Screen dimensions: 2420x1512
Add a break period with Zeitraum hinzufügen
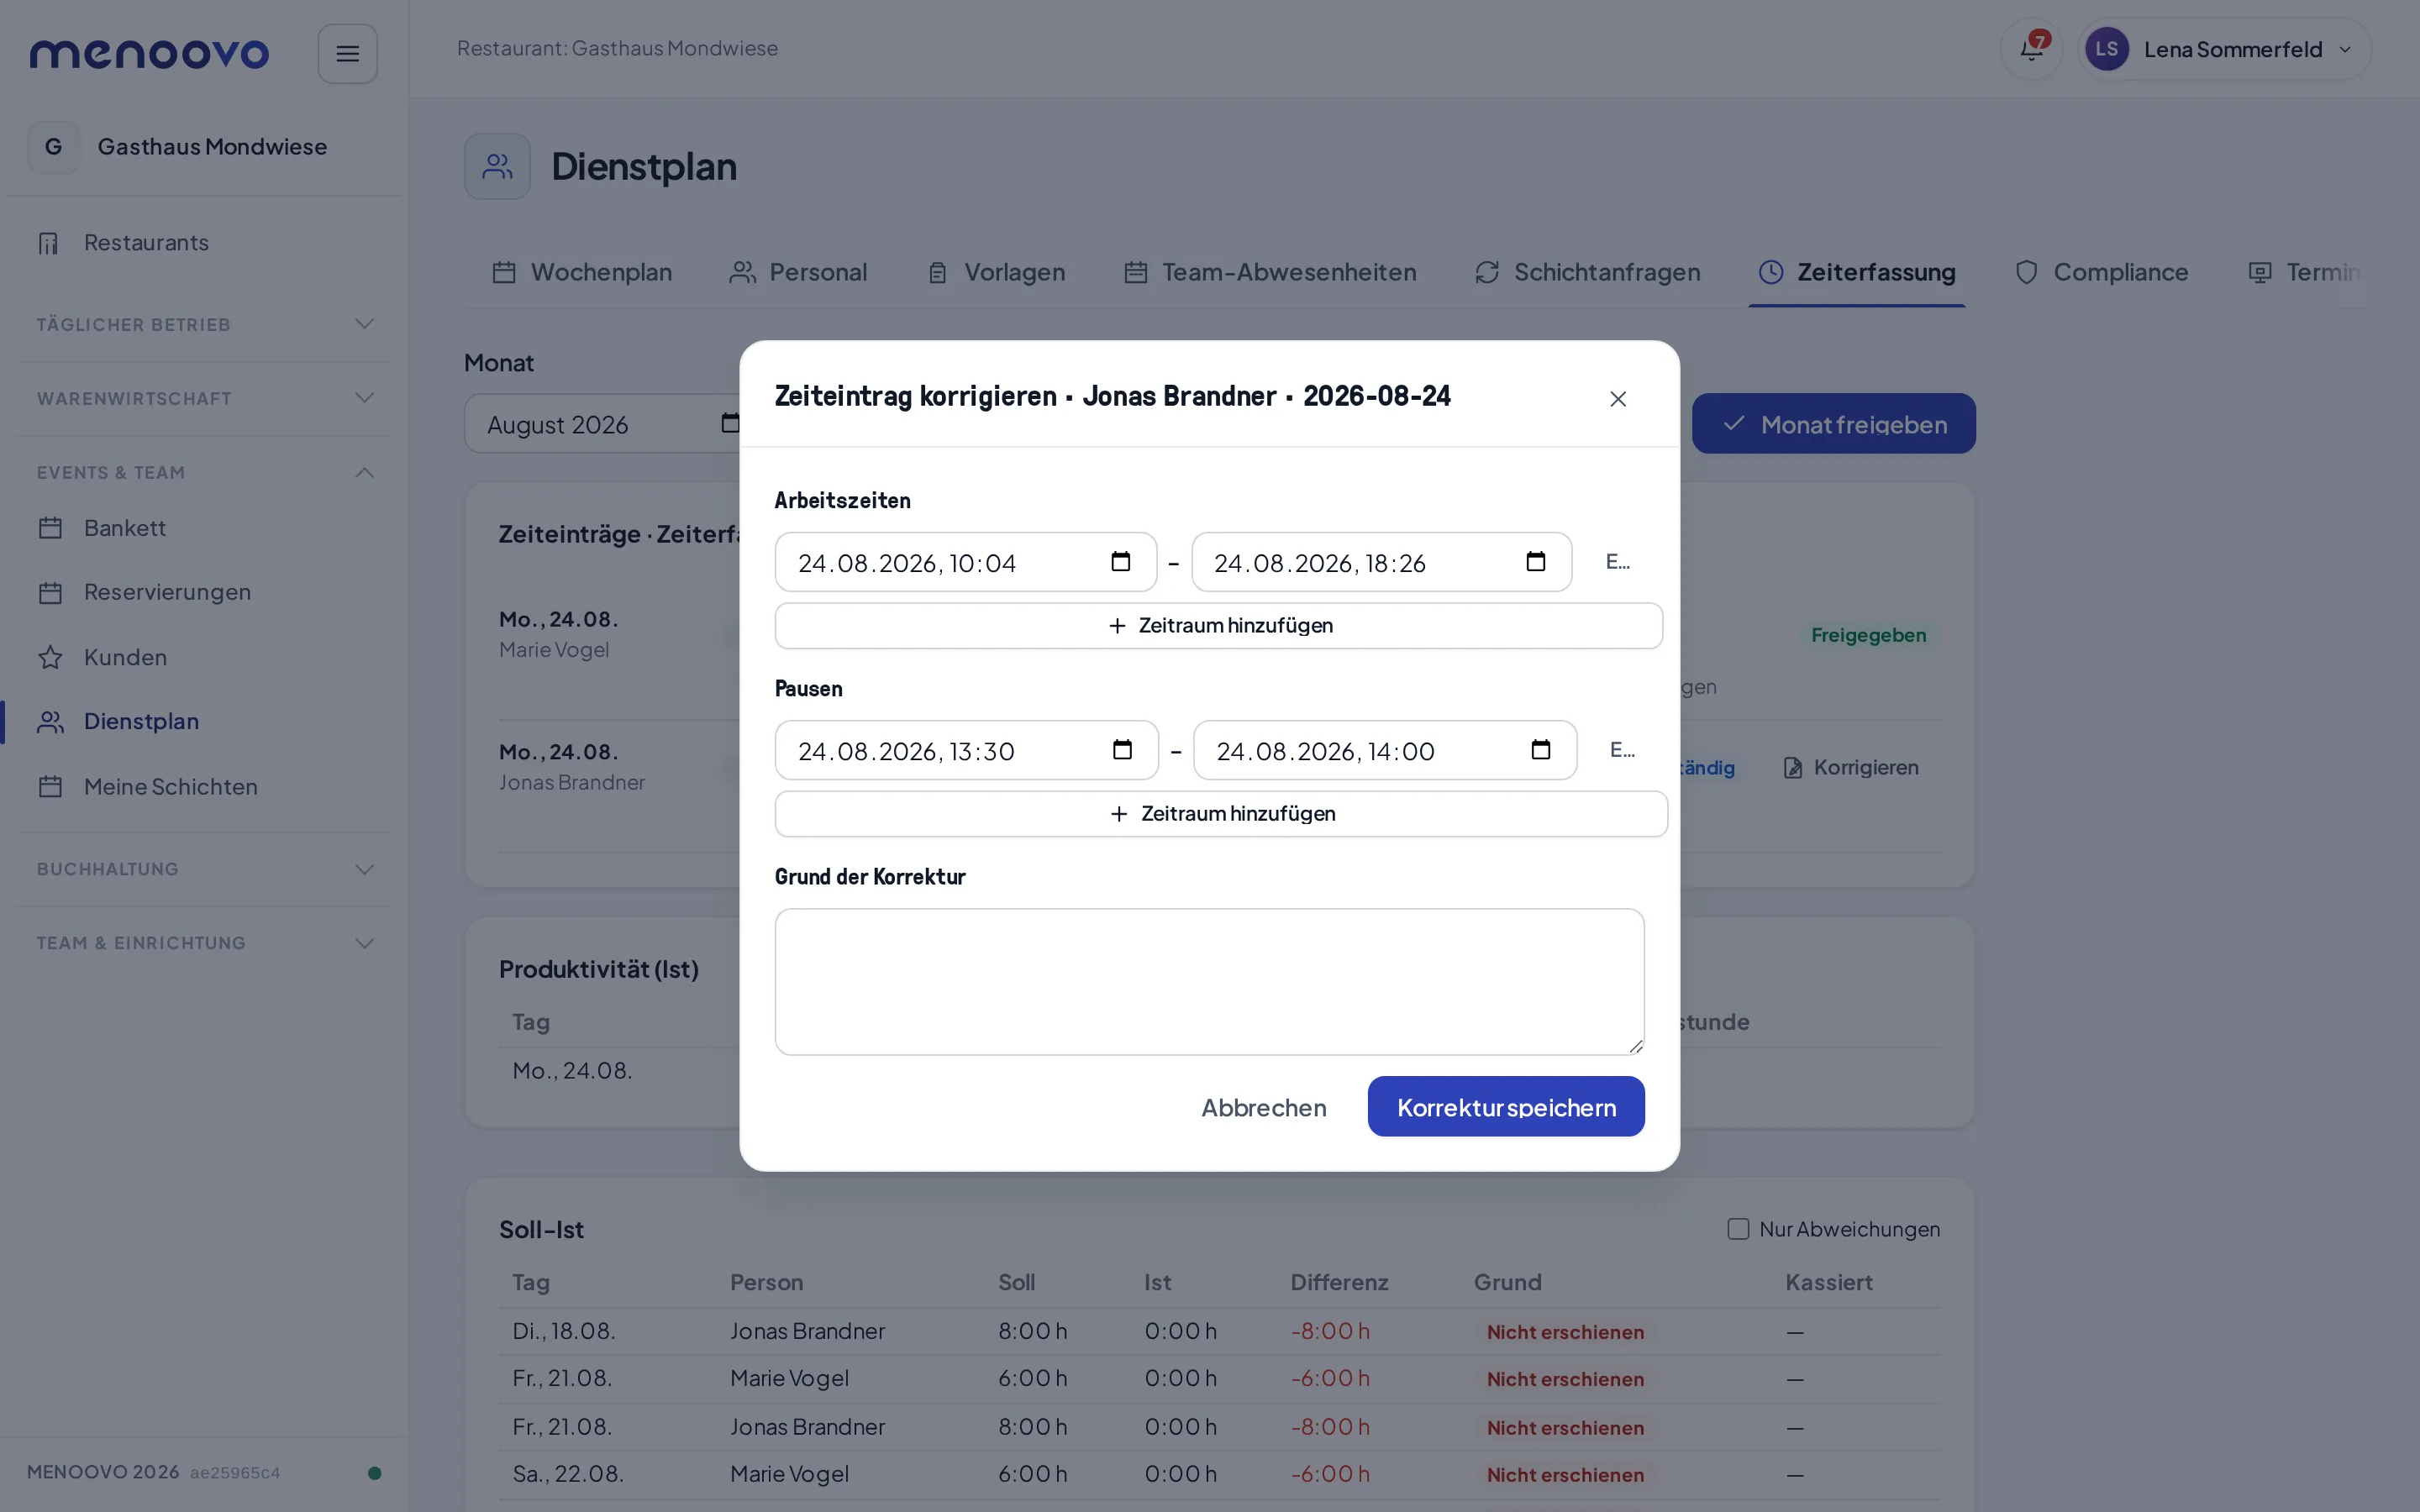pos(1221,814)
